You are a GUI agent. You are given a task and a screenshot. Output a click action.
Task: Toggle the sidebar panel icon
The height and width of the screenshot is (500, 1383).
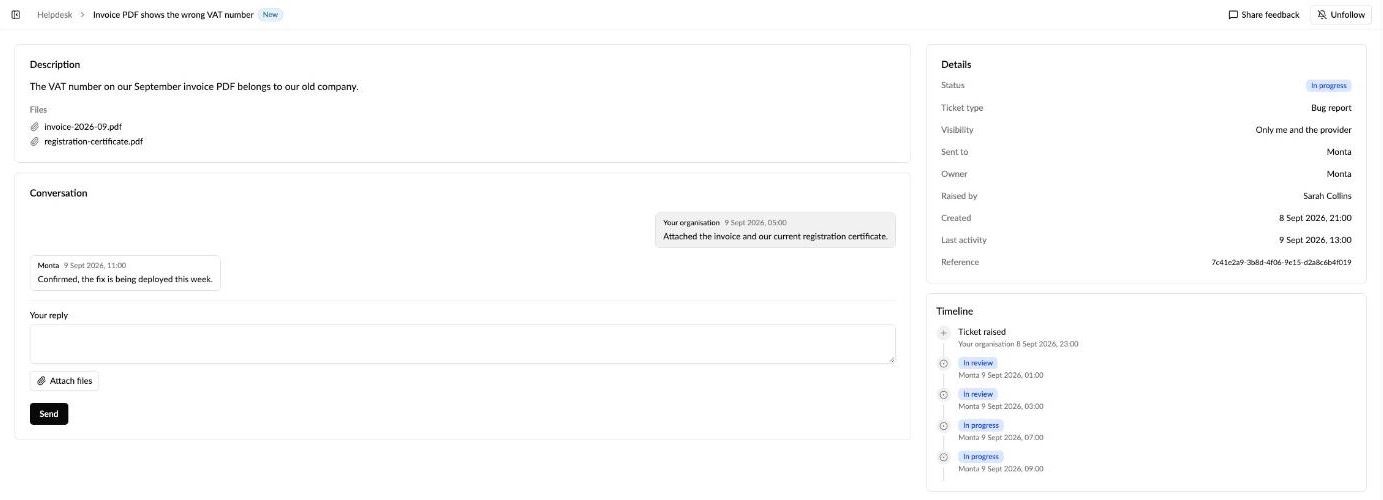[15, 15]
